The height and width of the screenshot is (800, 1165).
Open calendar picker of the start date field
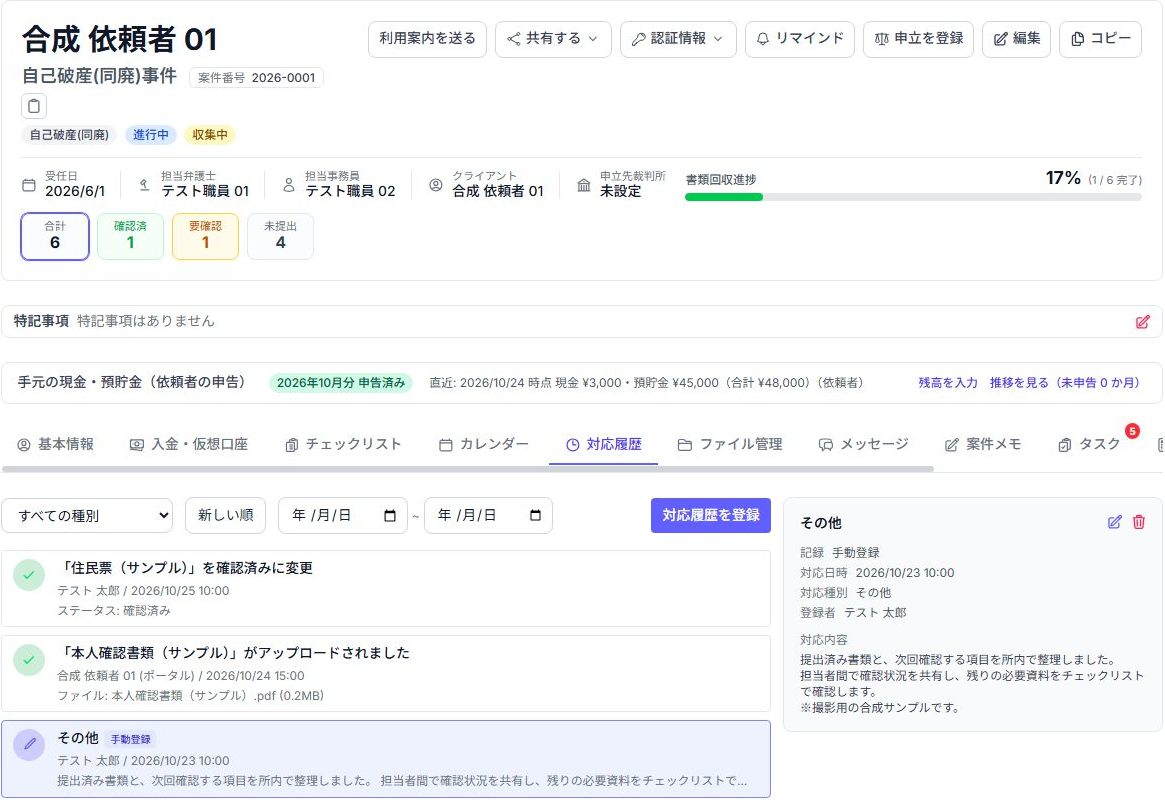389,516
